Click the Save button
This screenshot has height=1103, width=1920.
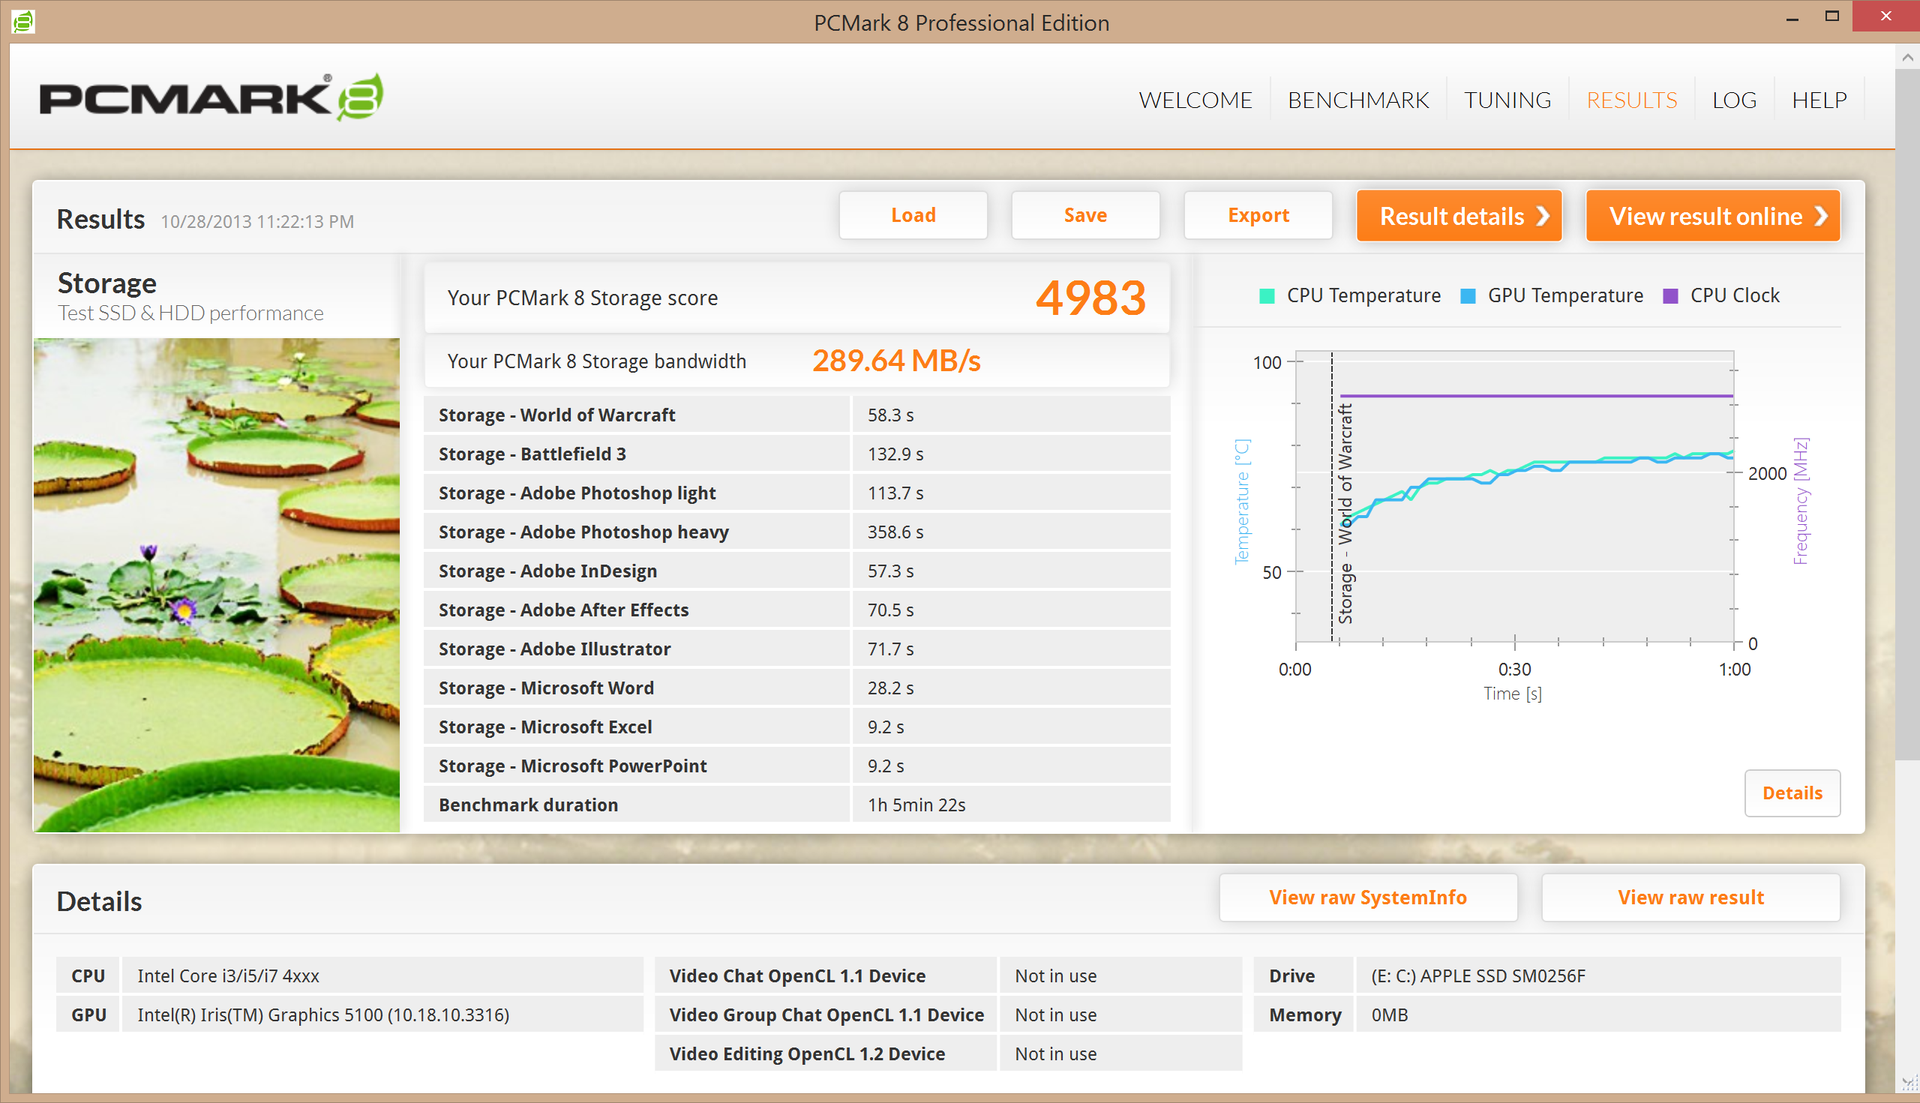(x=1085, y=215)
